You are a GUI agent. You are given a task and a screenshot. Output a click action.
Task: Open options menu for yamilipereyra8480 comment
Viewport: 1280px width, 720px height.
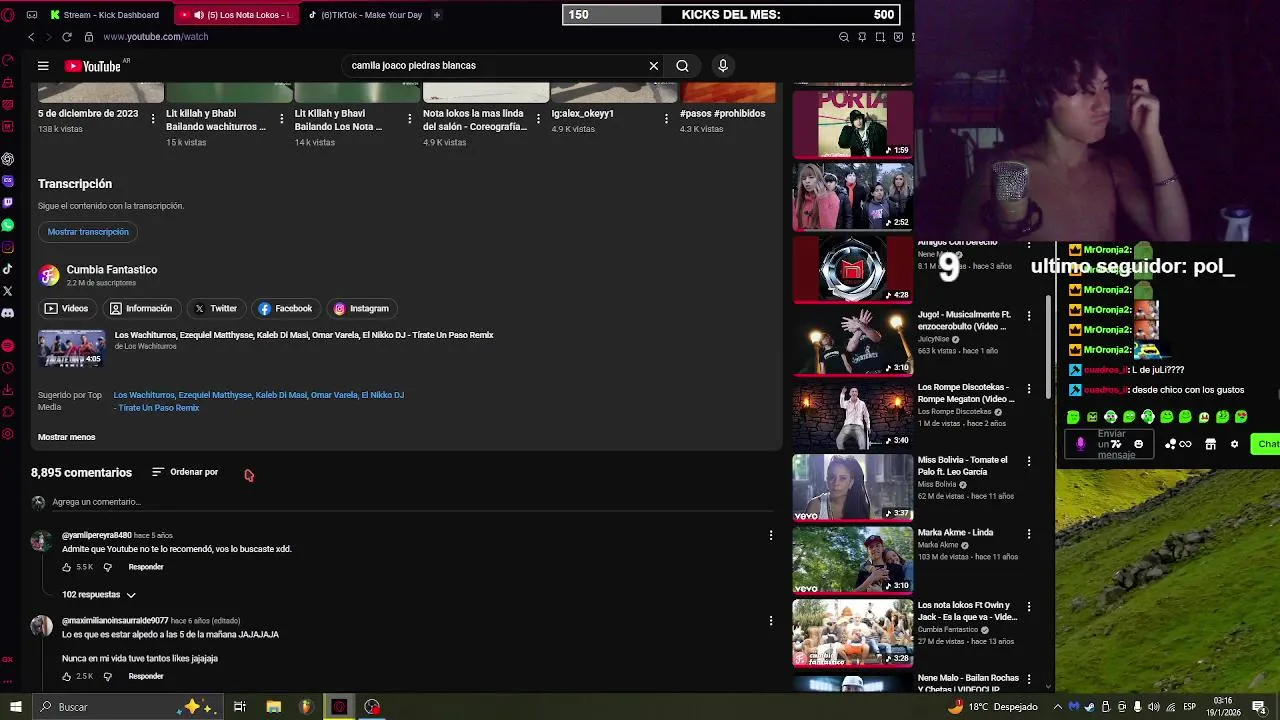pyautogui.click(x=771, y=536)
